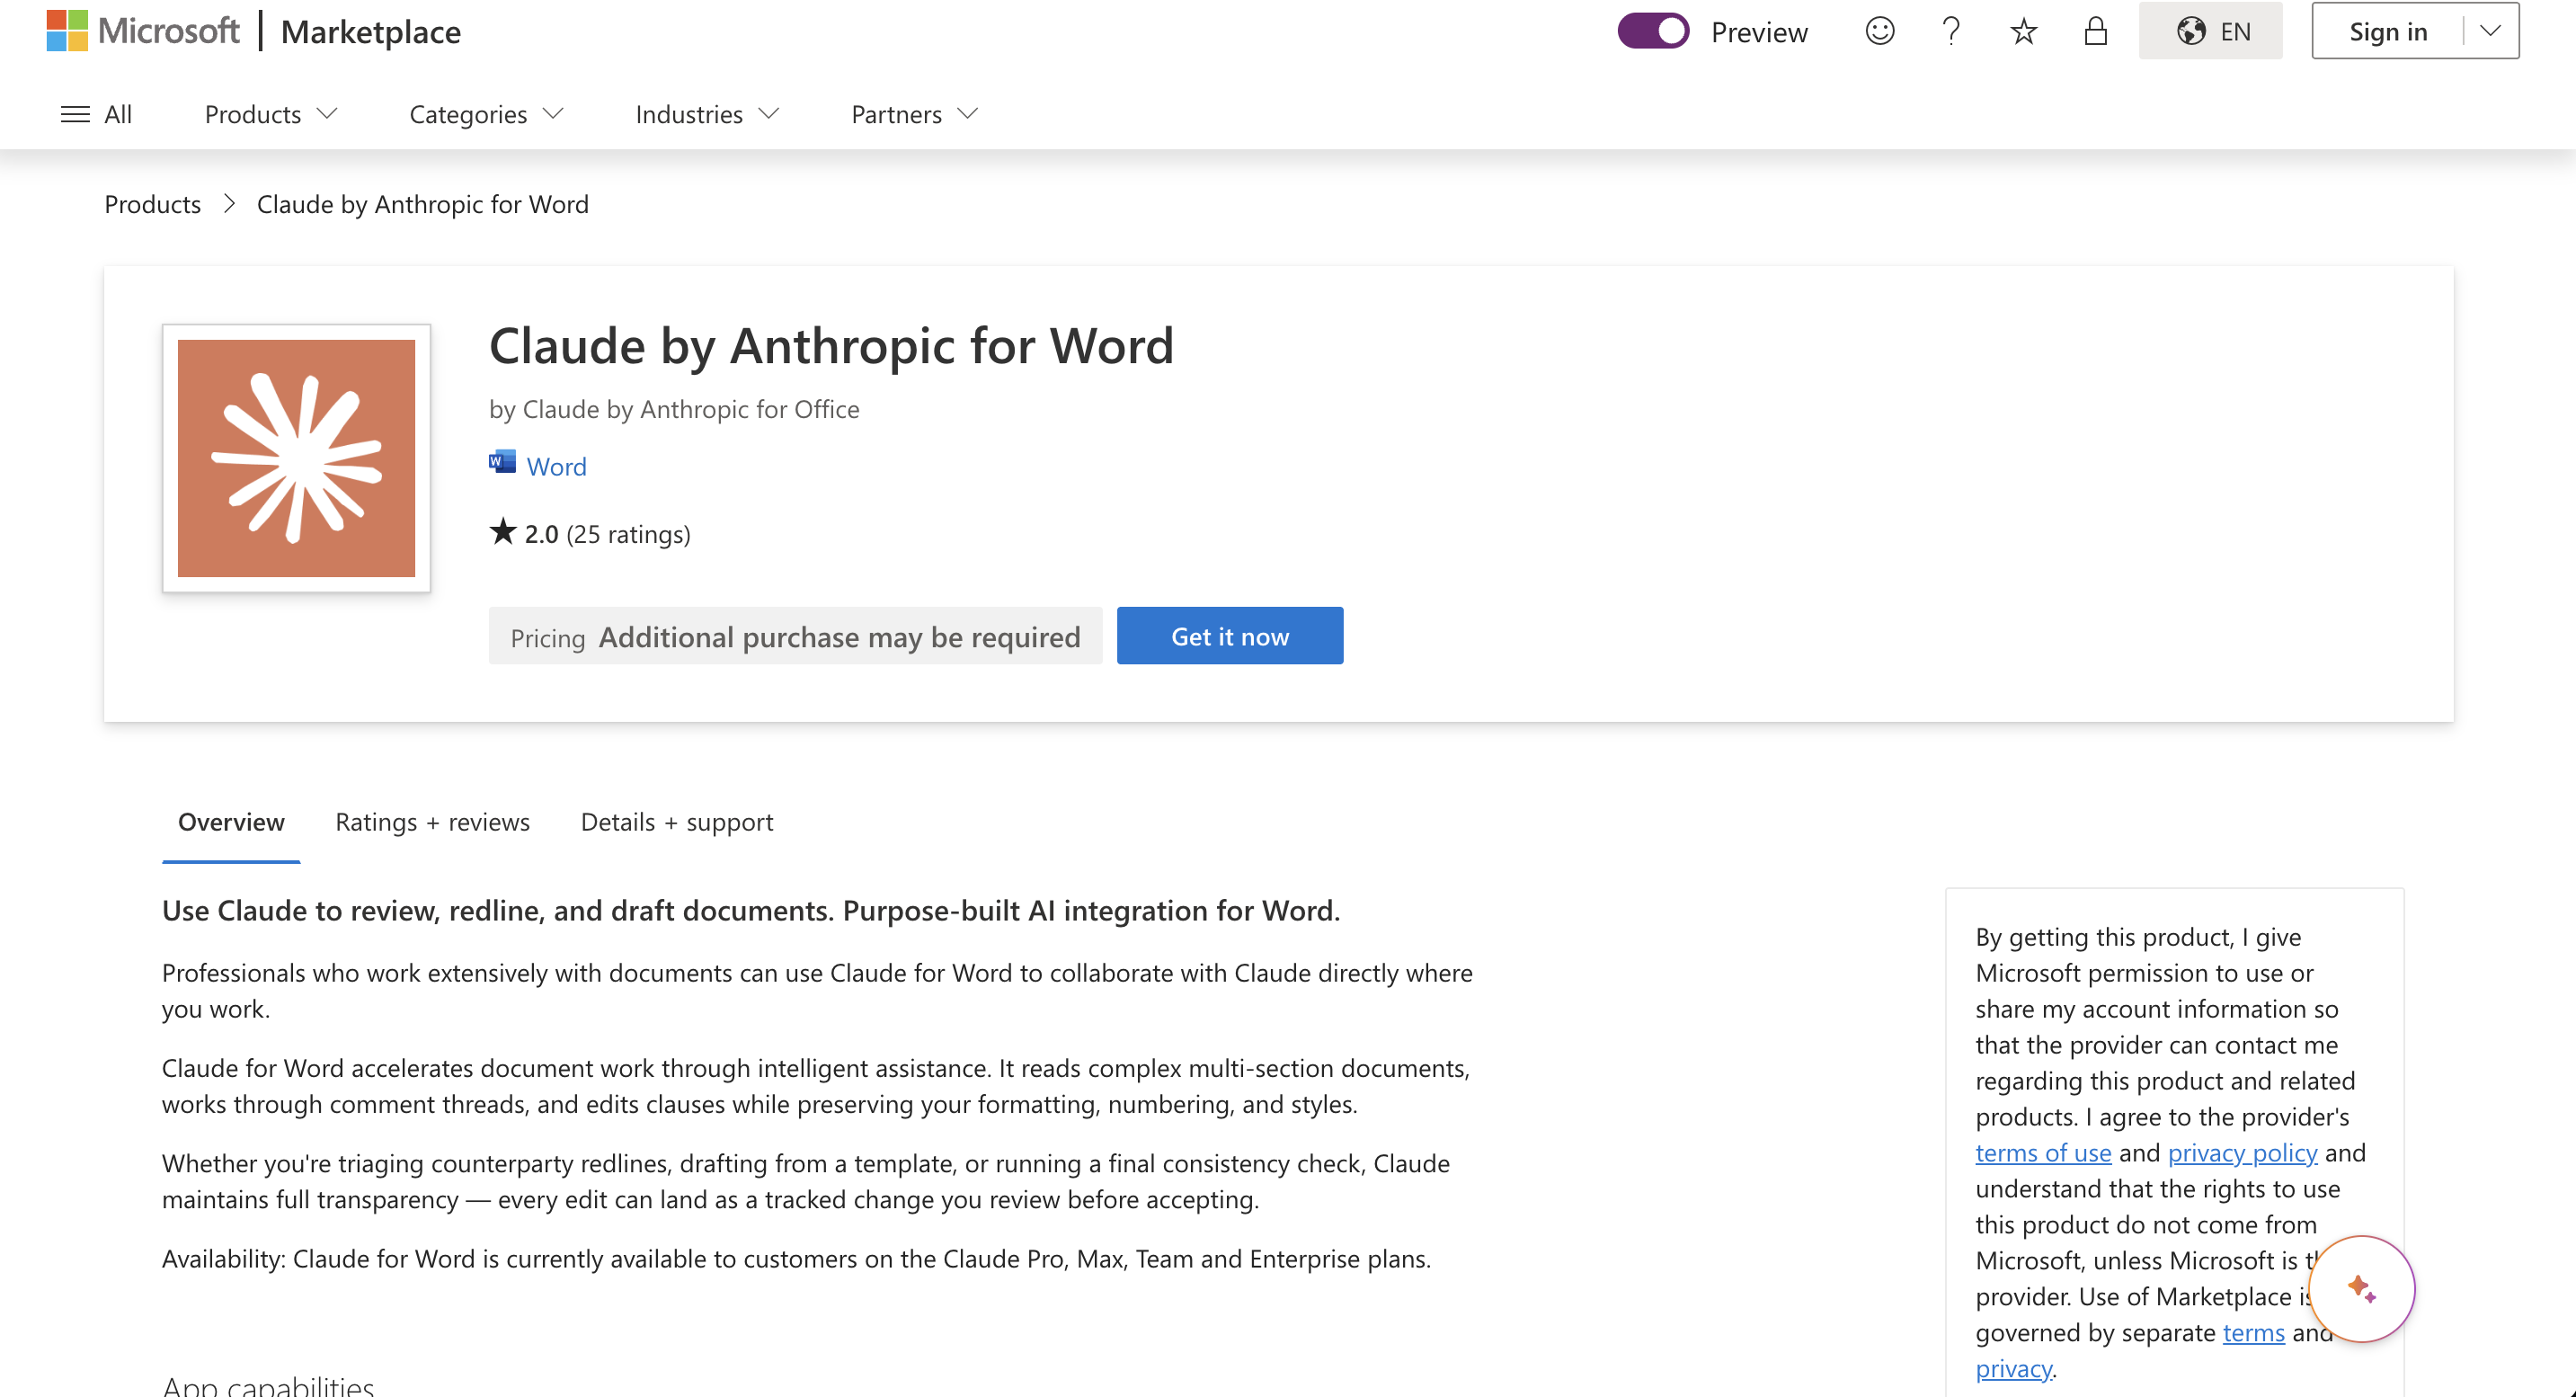Click the smiley feedback icon
Image resolution: width=2576 pixels, height=1397 pixels.
[1880, 31]
